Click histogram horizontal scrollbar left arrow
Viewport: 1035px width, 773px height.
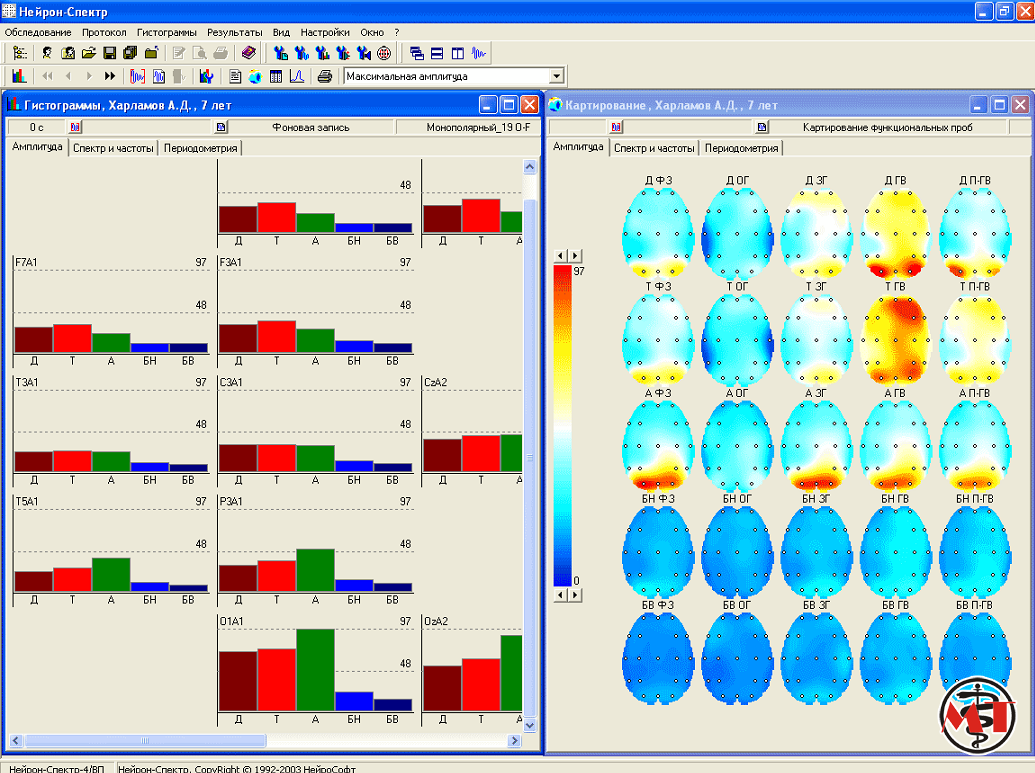(17, 741)
